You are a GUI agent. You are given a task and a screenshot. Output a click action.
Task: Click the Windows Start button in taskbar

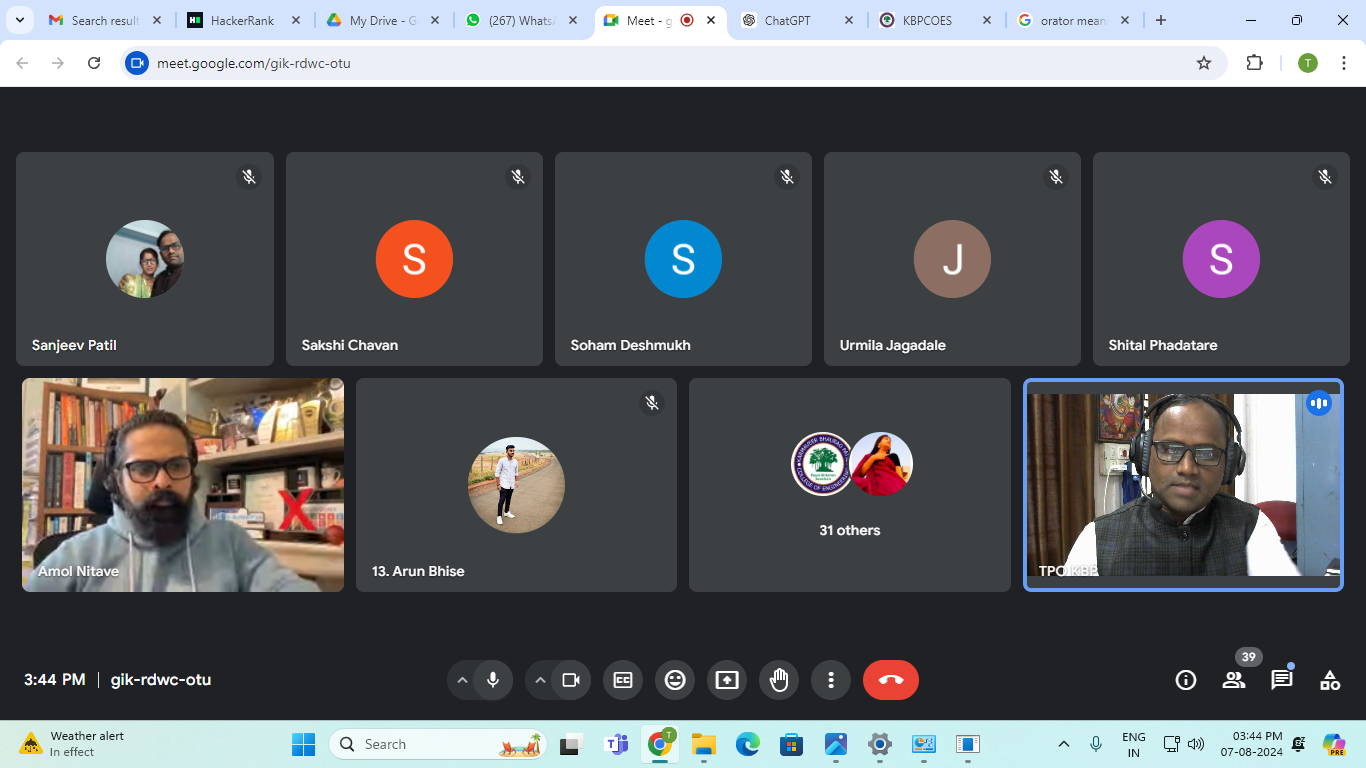coord(303,744)
